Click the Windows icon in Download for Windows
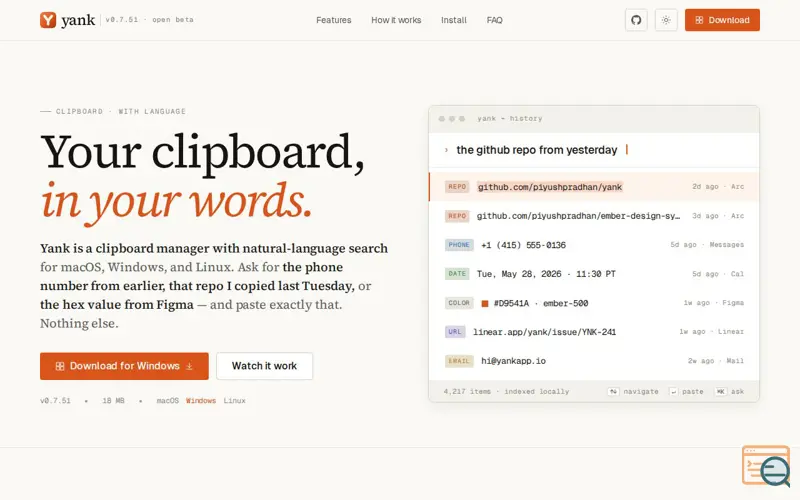Screen dimensions: 800x500 [60, 366]
